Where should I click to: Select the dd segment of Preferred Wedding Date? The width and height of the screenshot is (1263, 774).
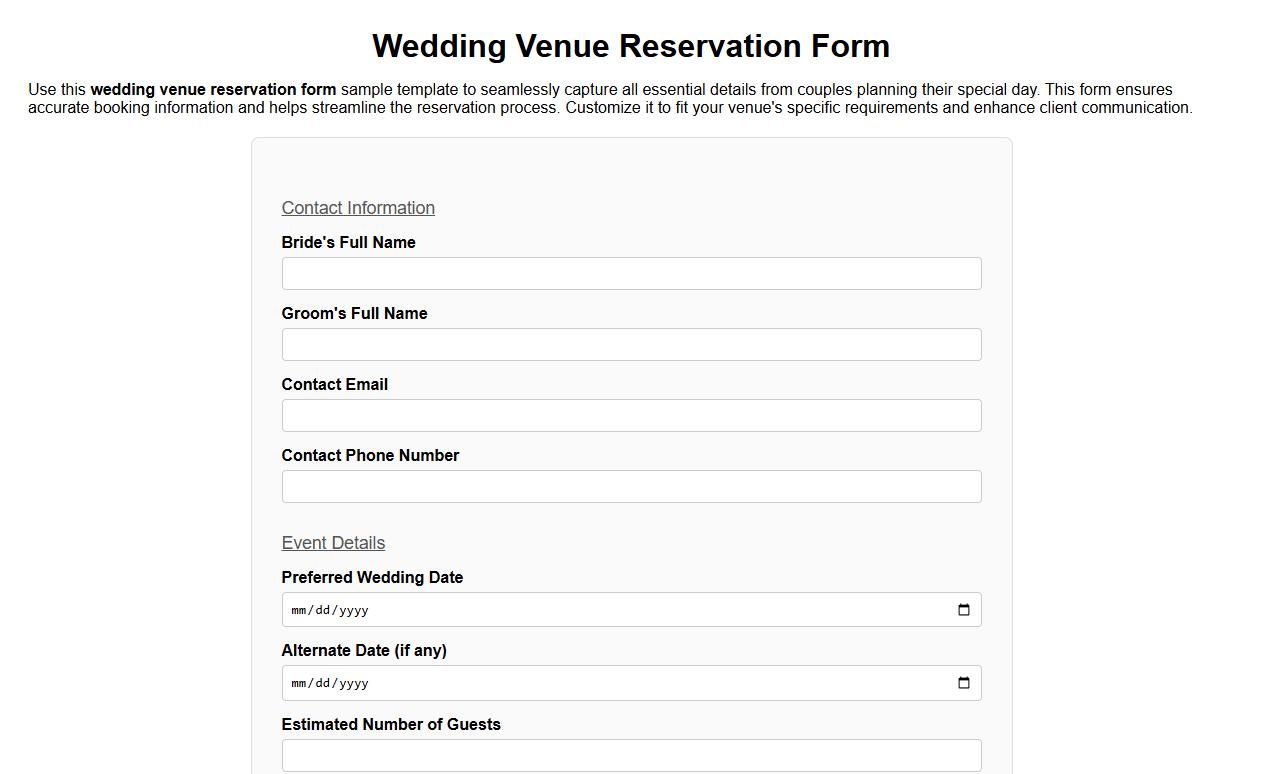[x=322, y=610]
